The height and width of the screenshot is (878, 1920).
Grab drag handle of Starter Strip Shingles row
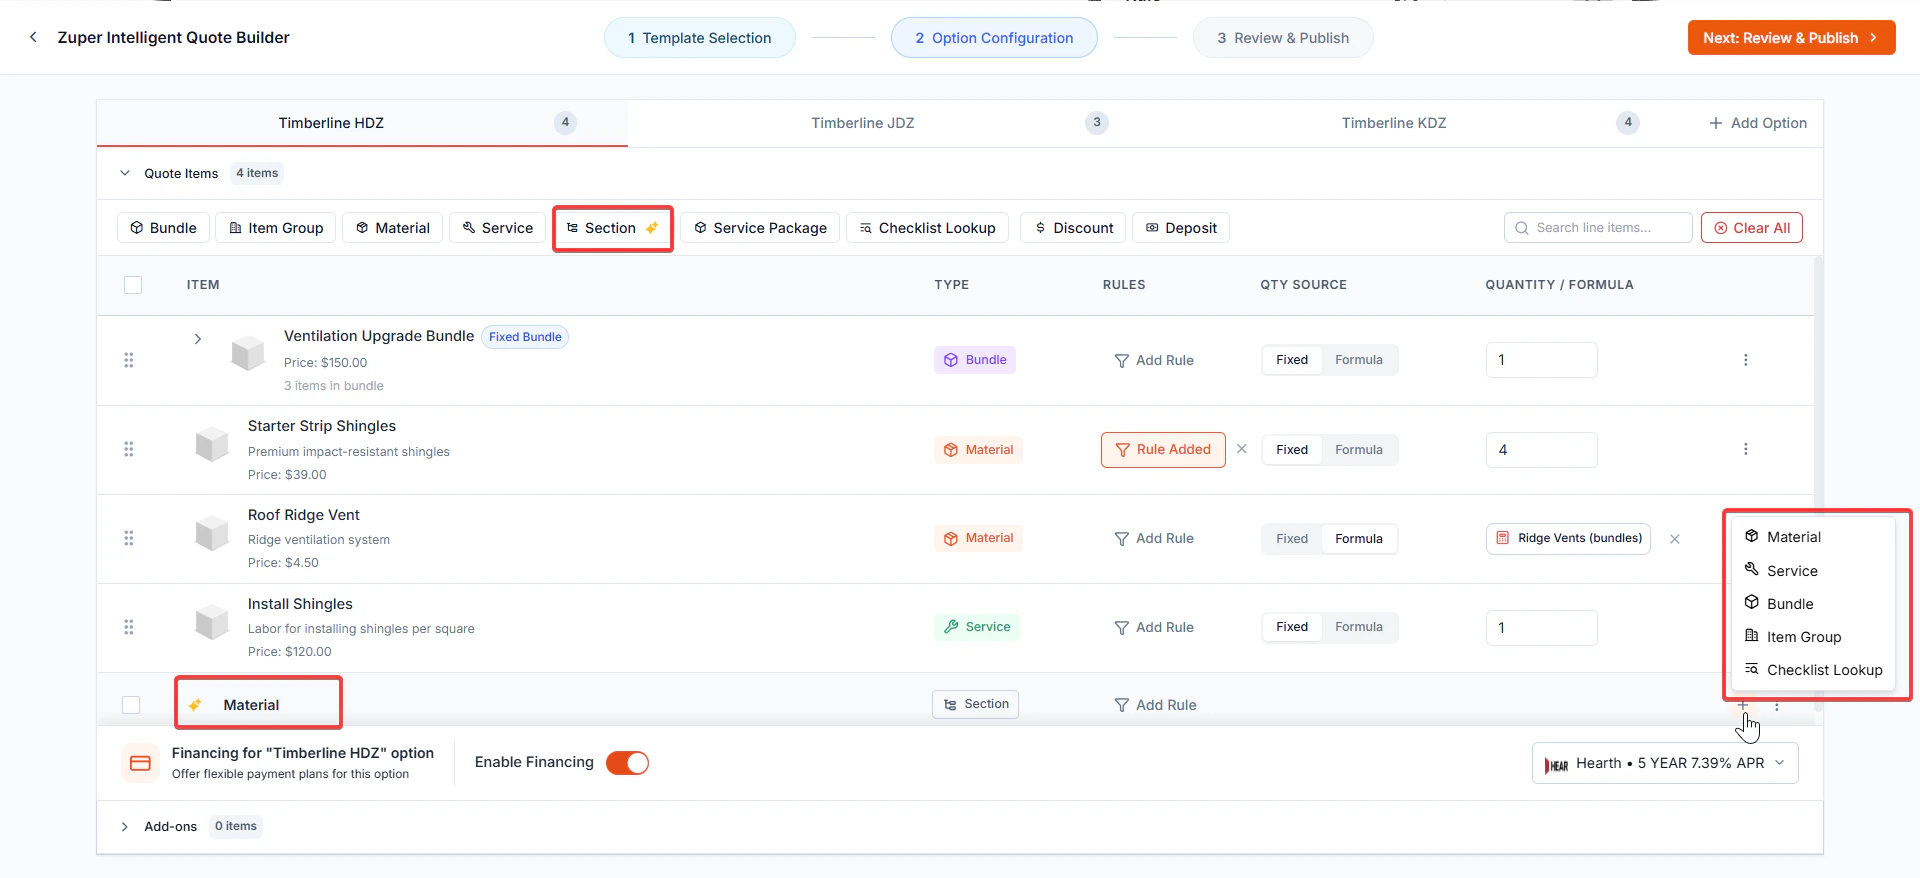coord(128,449)
